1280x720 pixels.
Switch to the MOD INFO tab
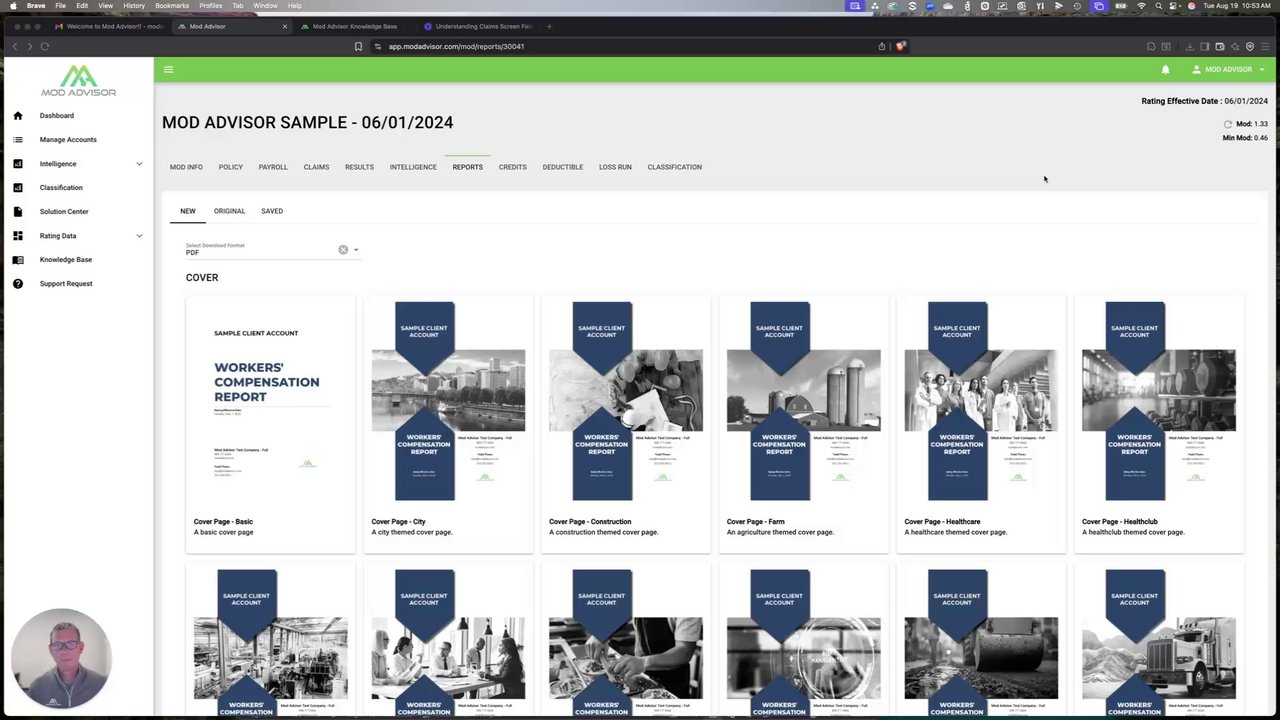coord(186,167)
